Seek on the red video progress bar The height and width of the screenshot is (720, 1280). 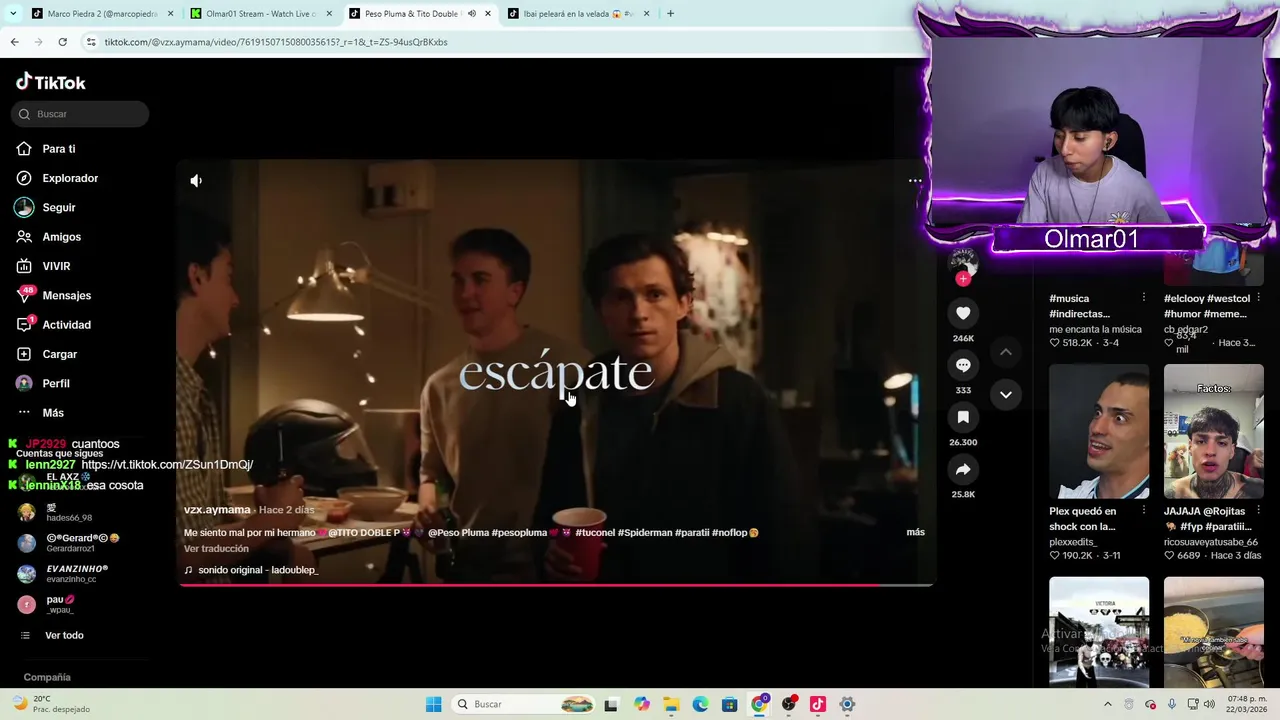click(556, 585)
